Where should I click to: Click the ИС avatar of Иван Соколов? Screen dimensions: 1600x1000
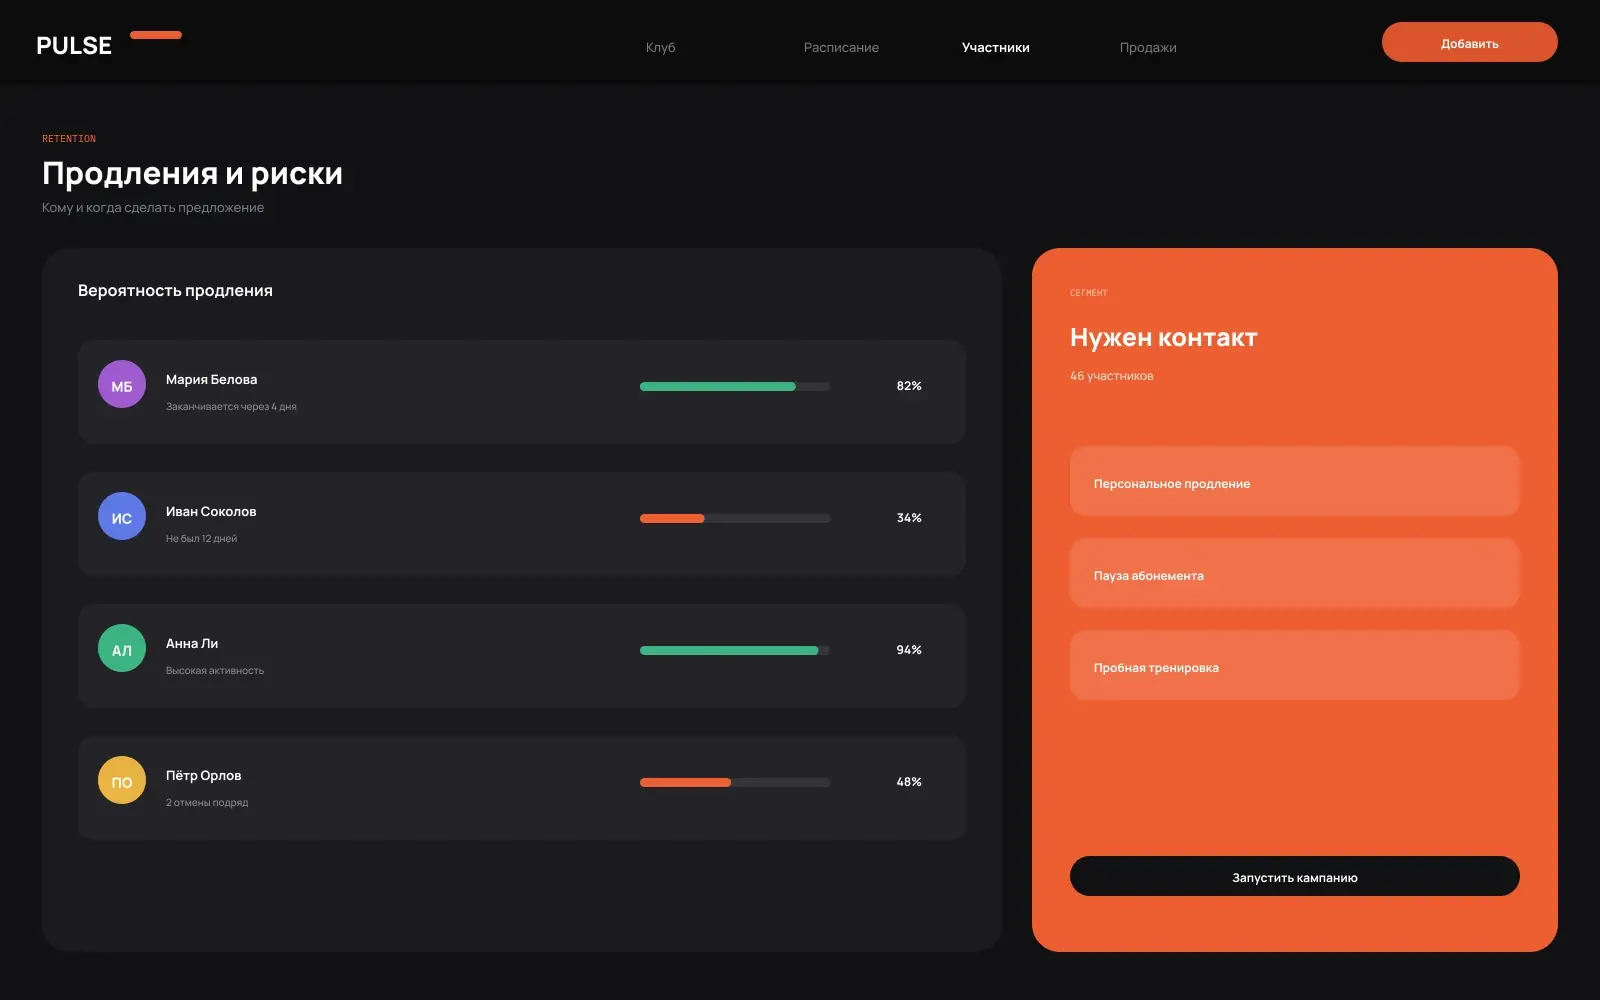click(x=122, y=516)
